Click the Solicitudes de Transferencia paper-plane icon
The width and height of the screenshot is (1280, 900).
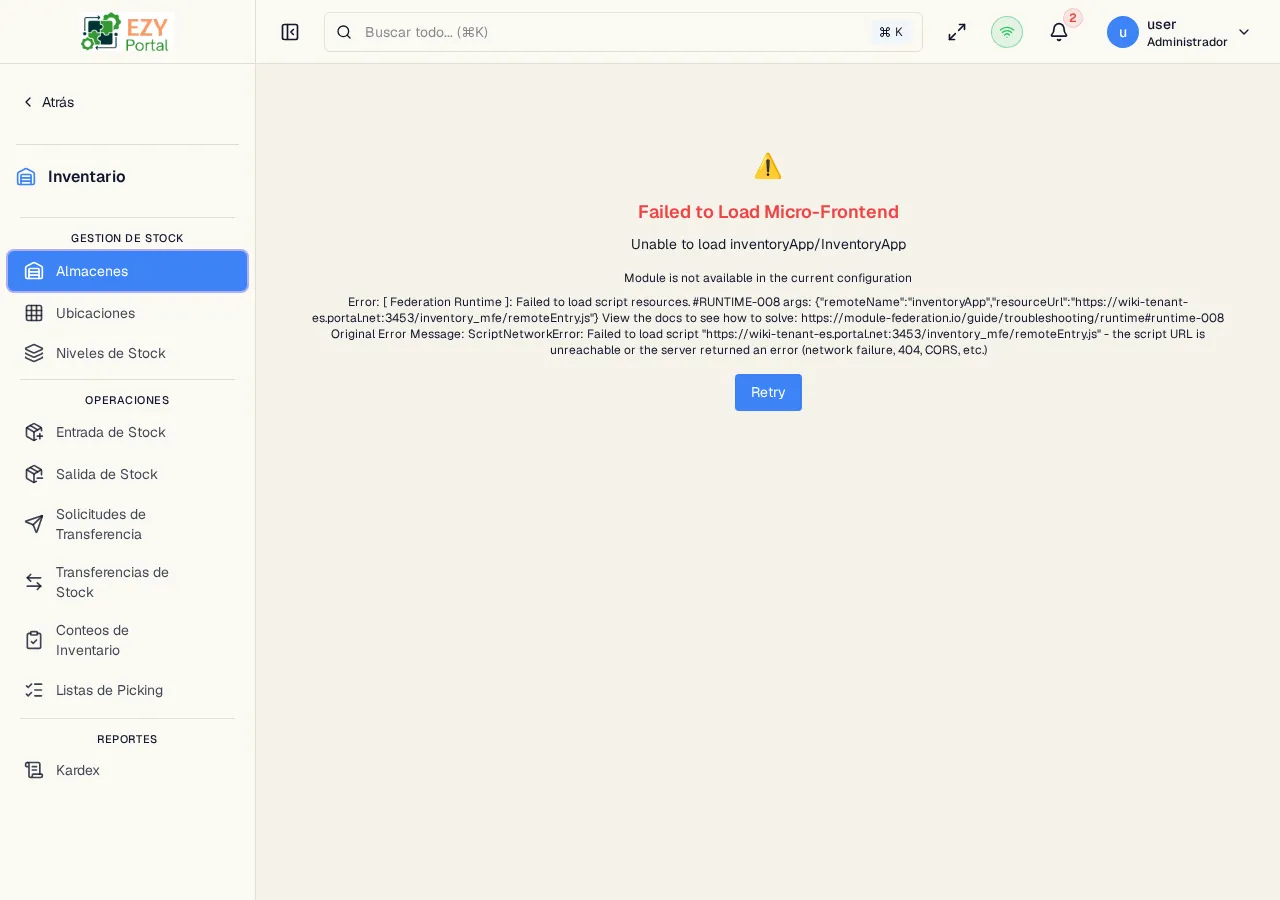34,524
